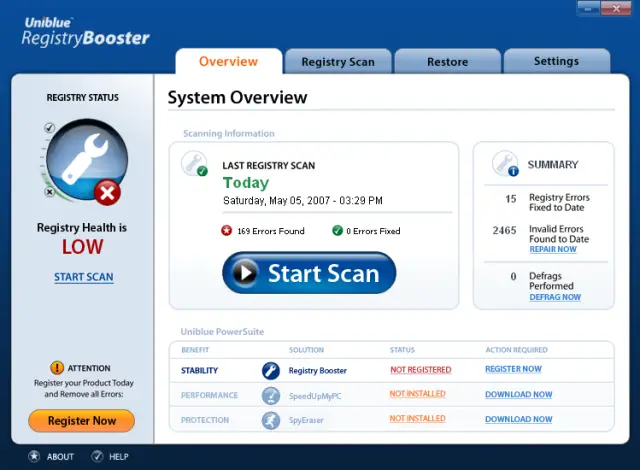Viewport: 640px width, 470px height.
Task: Click the large registry health wrench icon
Action: click(x=87, y=160)
